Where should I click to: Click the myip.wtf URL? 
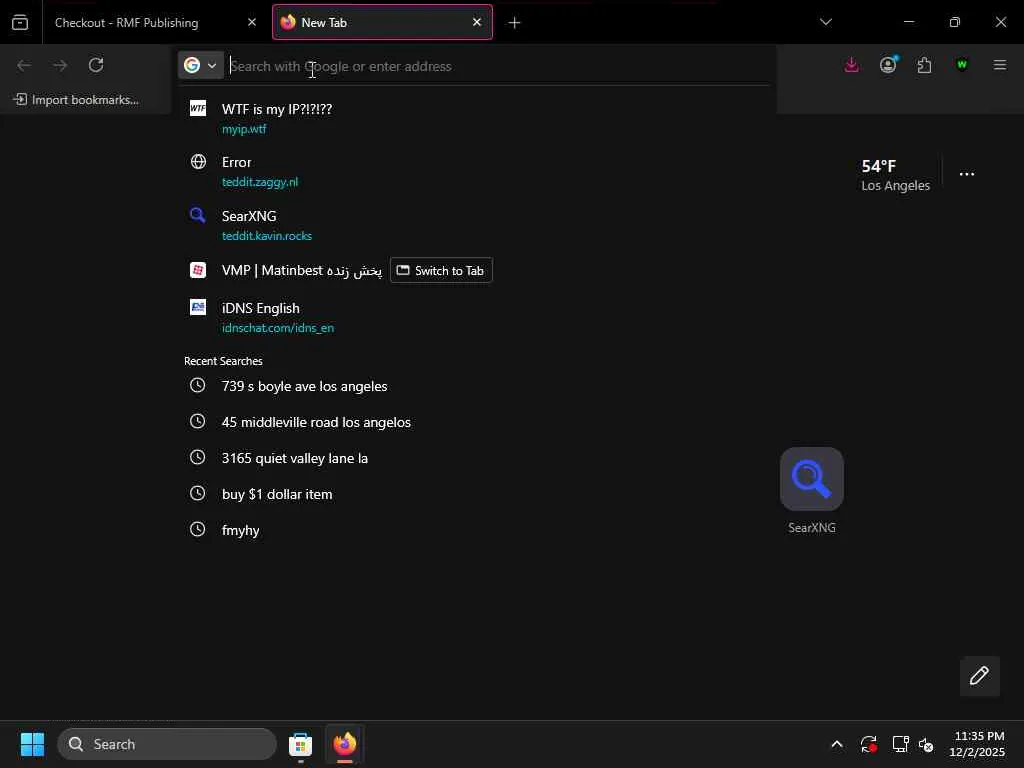pyautogui.click(x=244, y=129)
